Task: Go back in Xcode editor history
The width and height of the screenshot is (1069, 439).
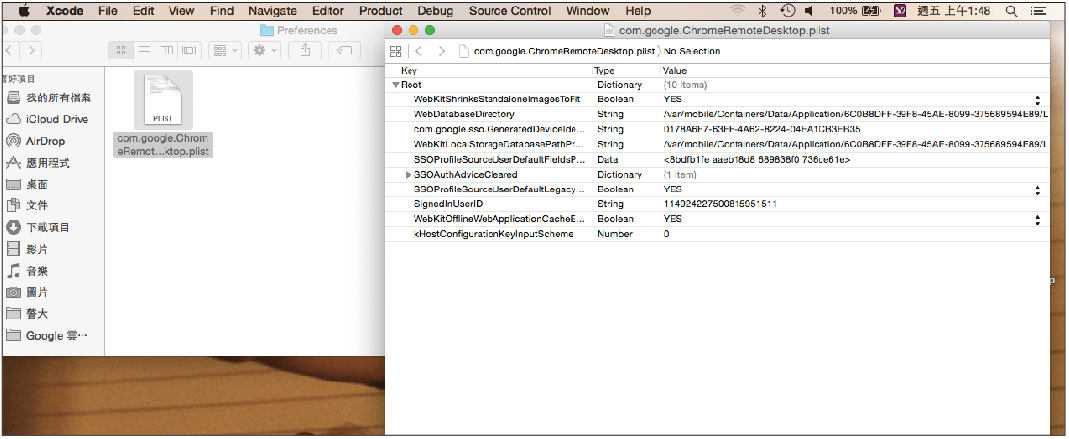Action: coord(419,51)
